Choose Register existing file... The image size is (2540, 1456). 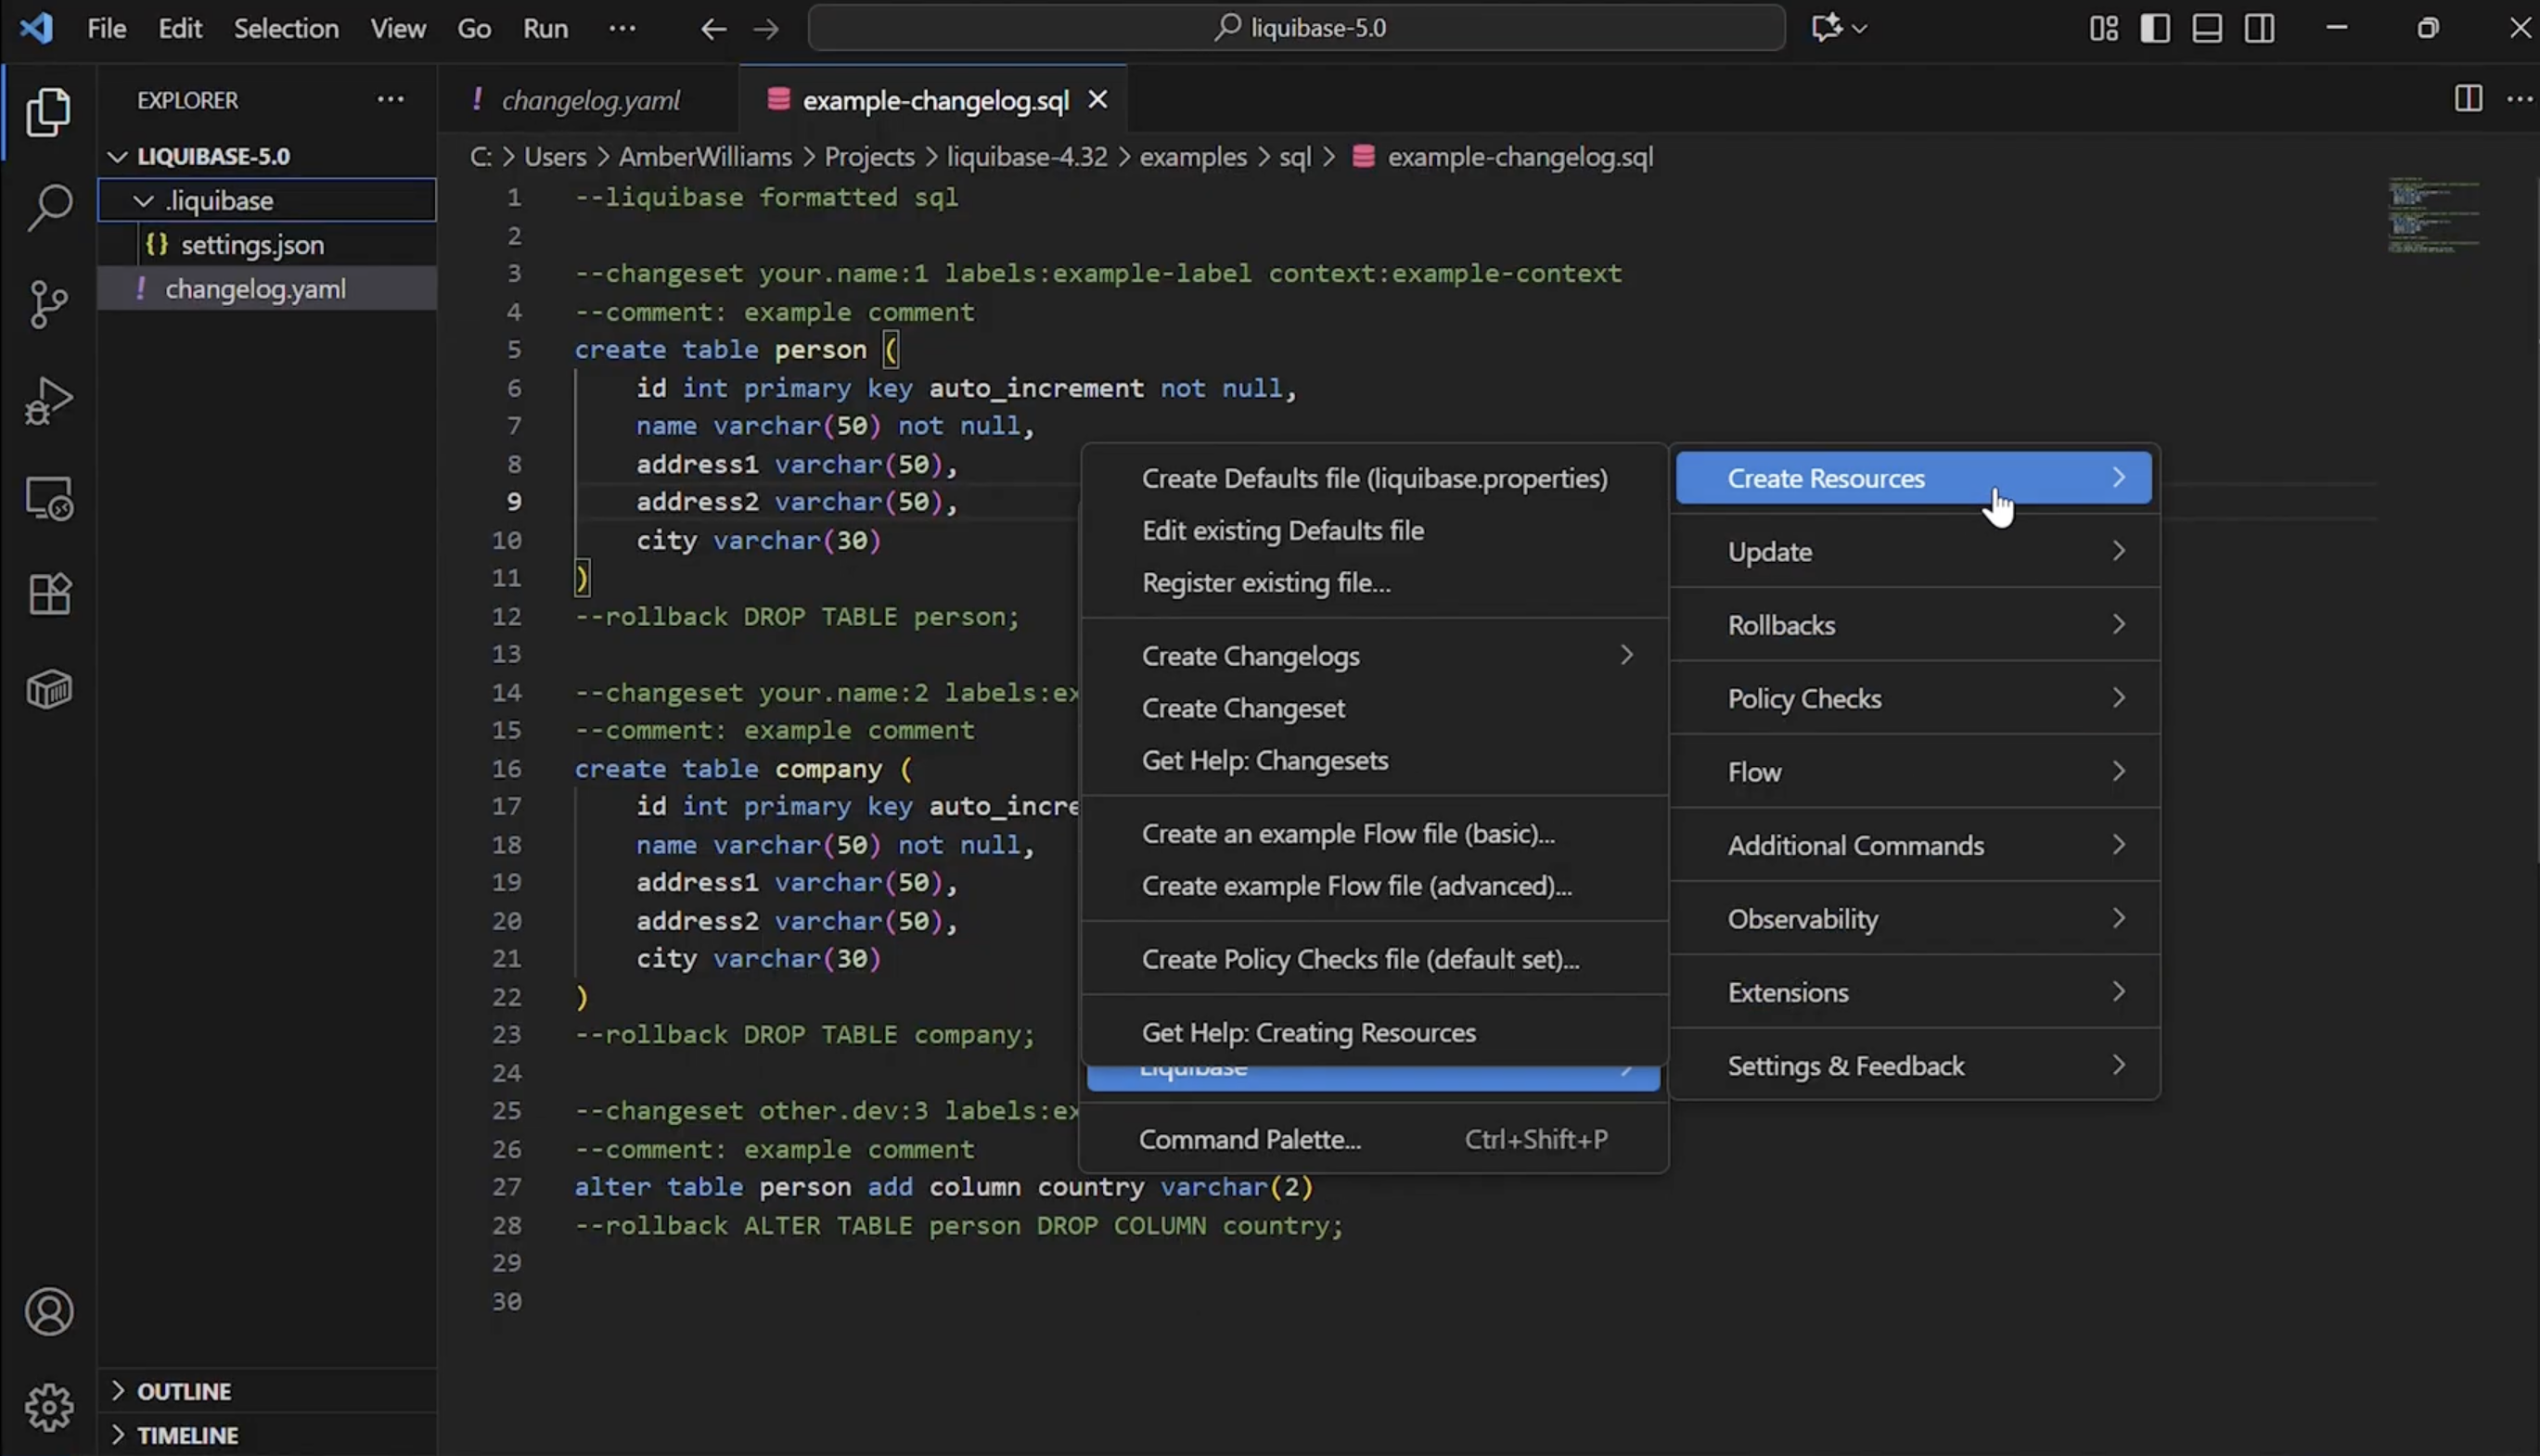[1374, 582]
